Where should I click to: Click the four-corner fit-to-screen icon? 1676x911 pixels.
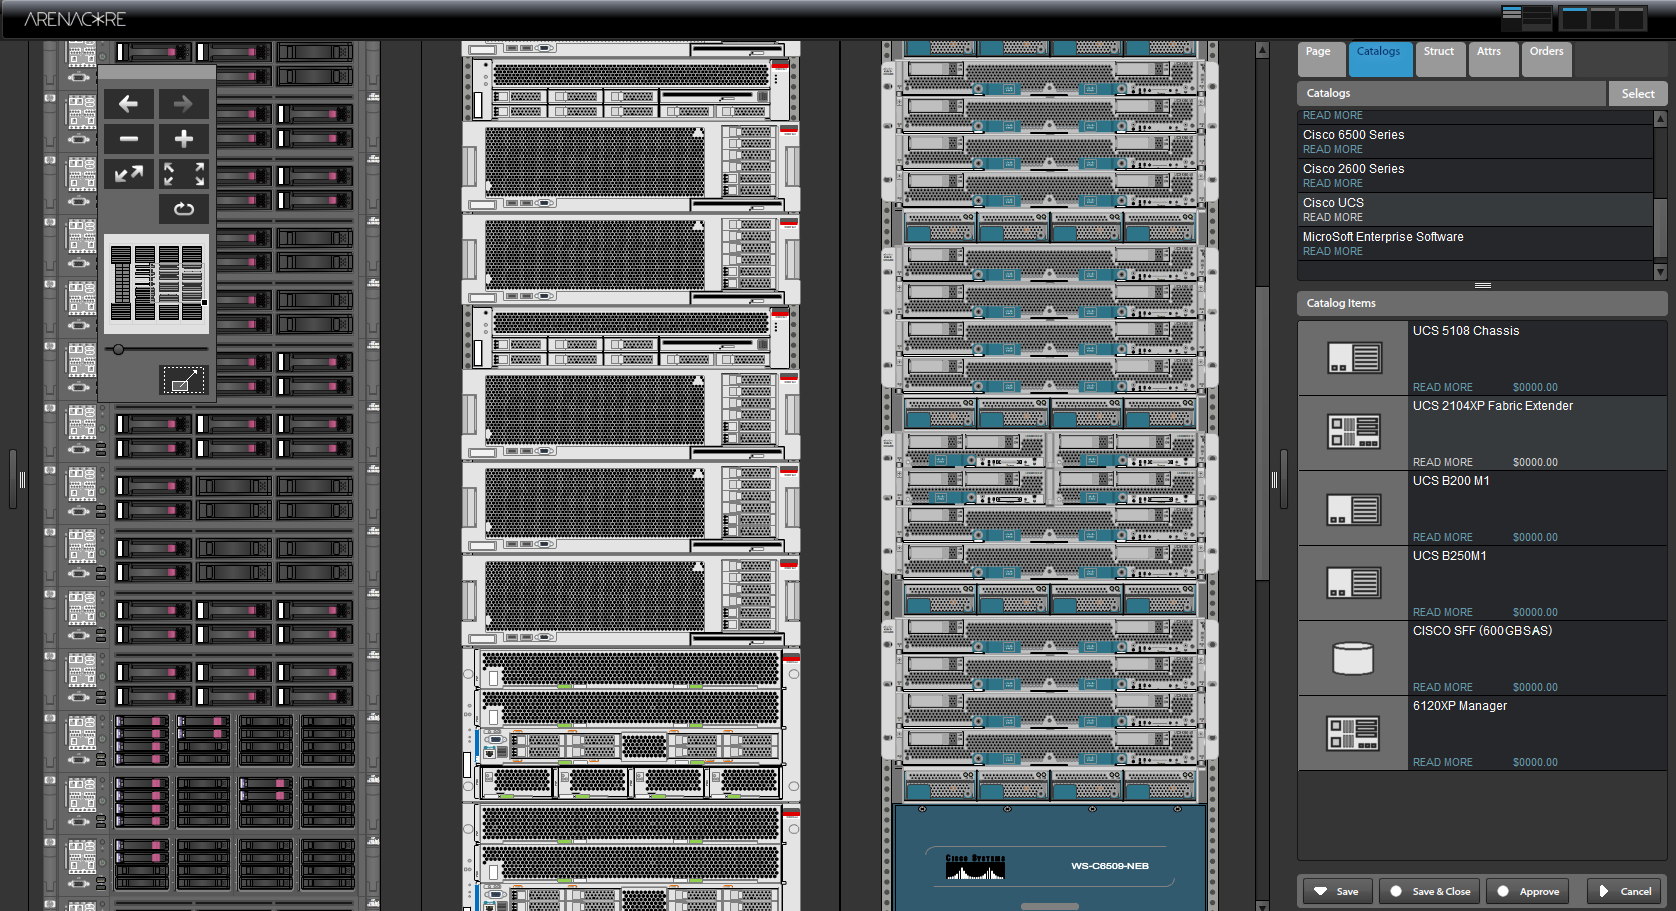click(x=184, y=174)
